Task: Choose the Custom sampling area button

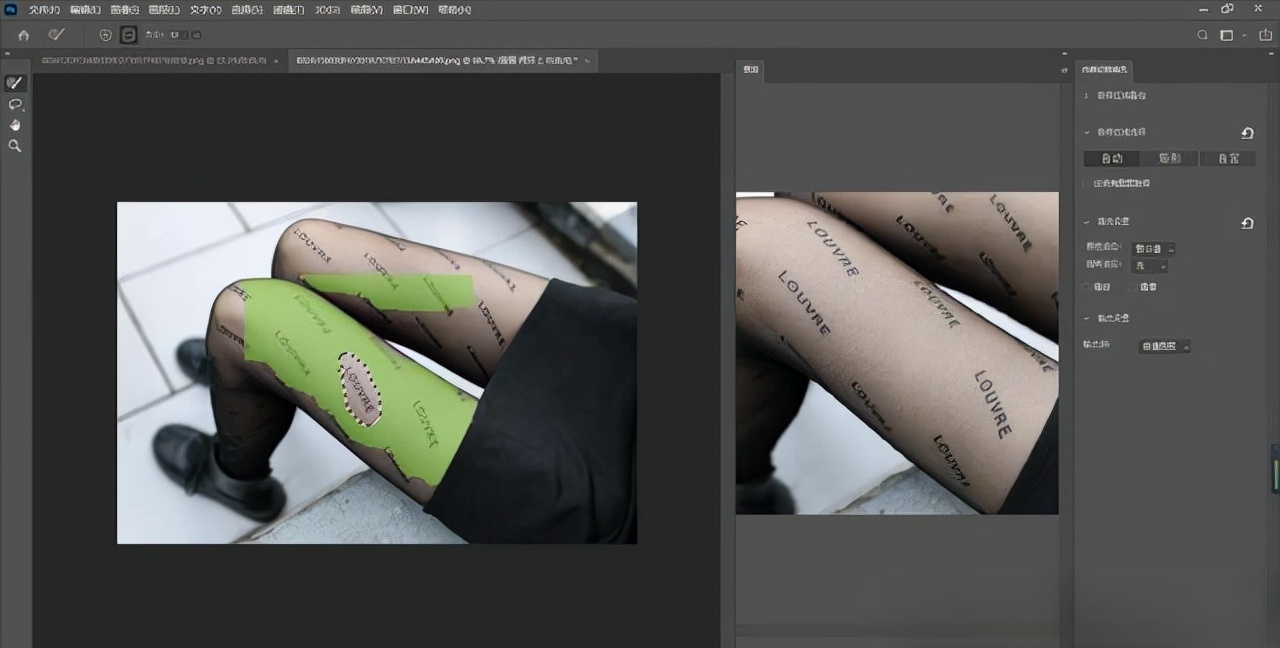Action: click(1227, 158)
